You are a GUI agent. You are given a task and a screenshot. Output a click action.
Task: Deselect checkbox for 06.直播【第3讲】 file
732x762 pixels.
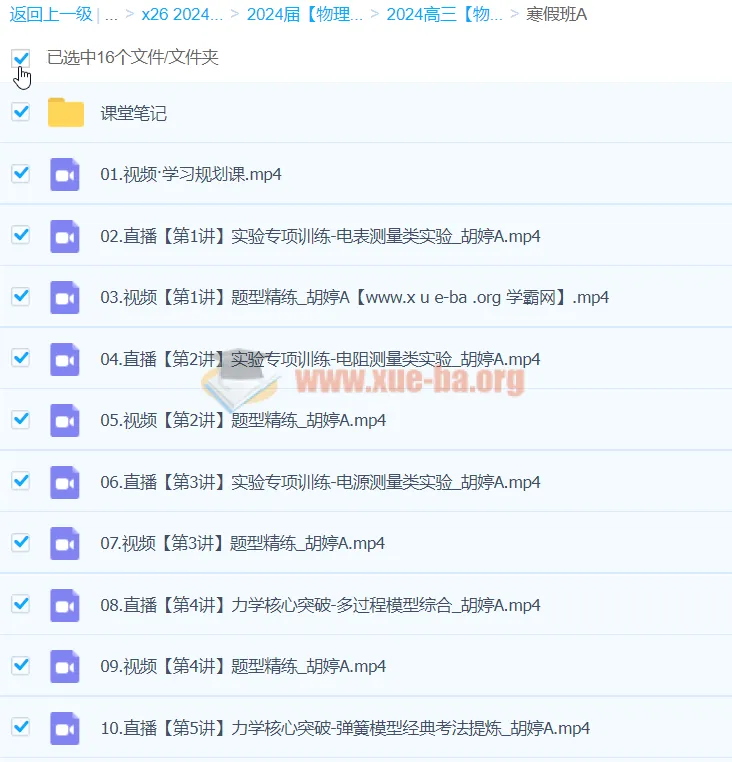[x=20, y=481]
